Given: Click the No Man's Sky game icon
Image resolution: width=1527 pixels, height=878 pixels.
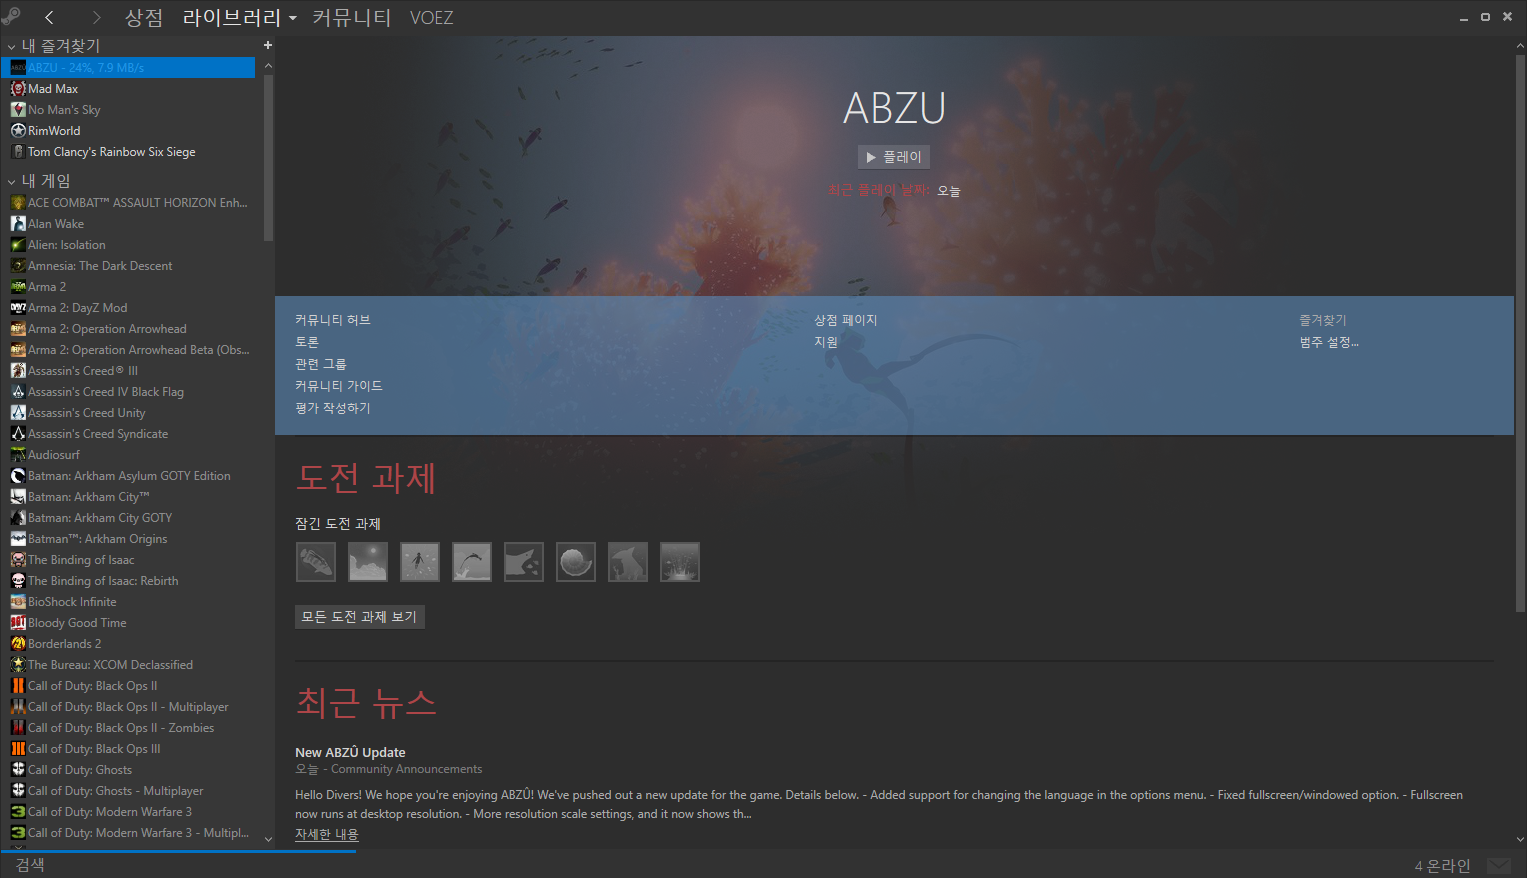Looking at the screenshot, I should click(x=18, y=110).
